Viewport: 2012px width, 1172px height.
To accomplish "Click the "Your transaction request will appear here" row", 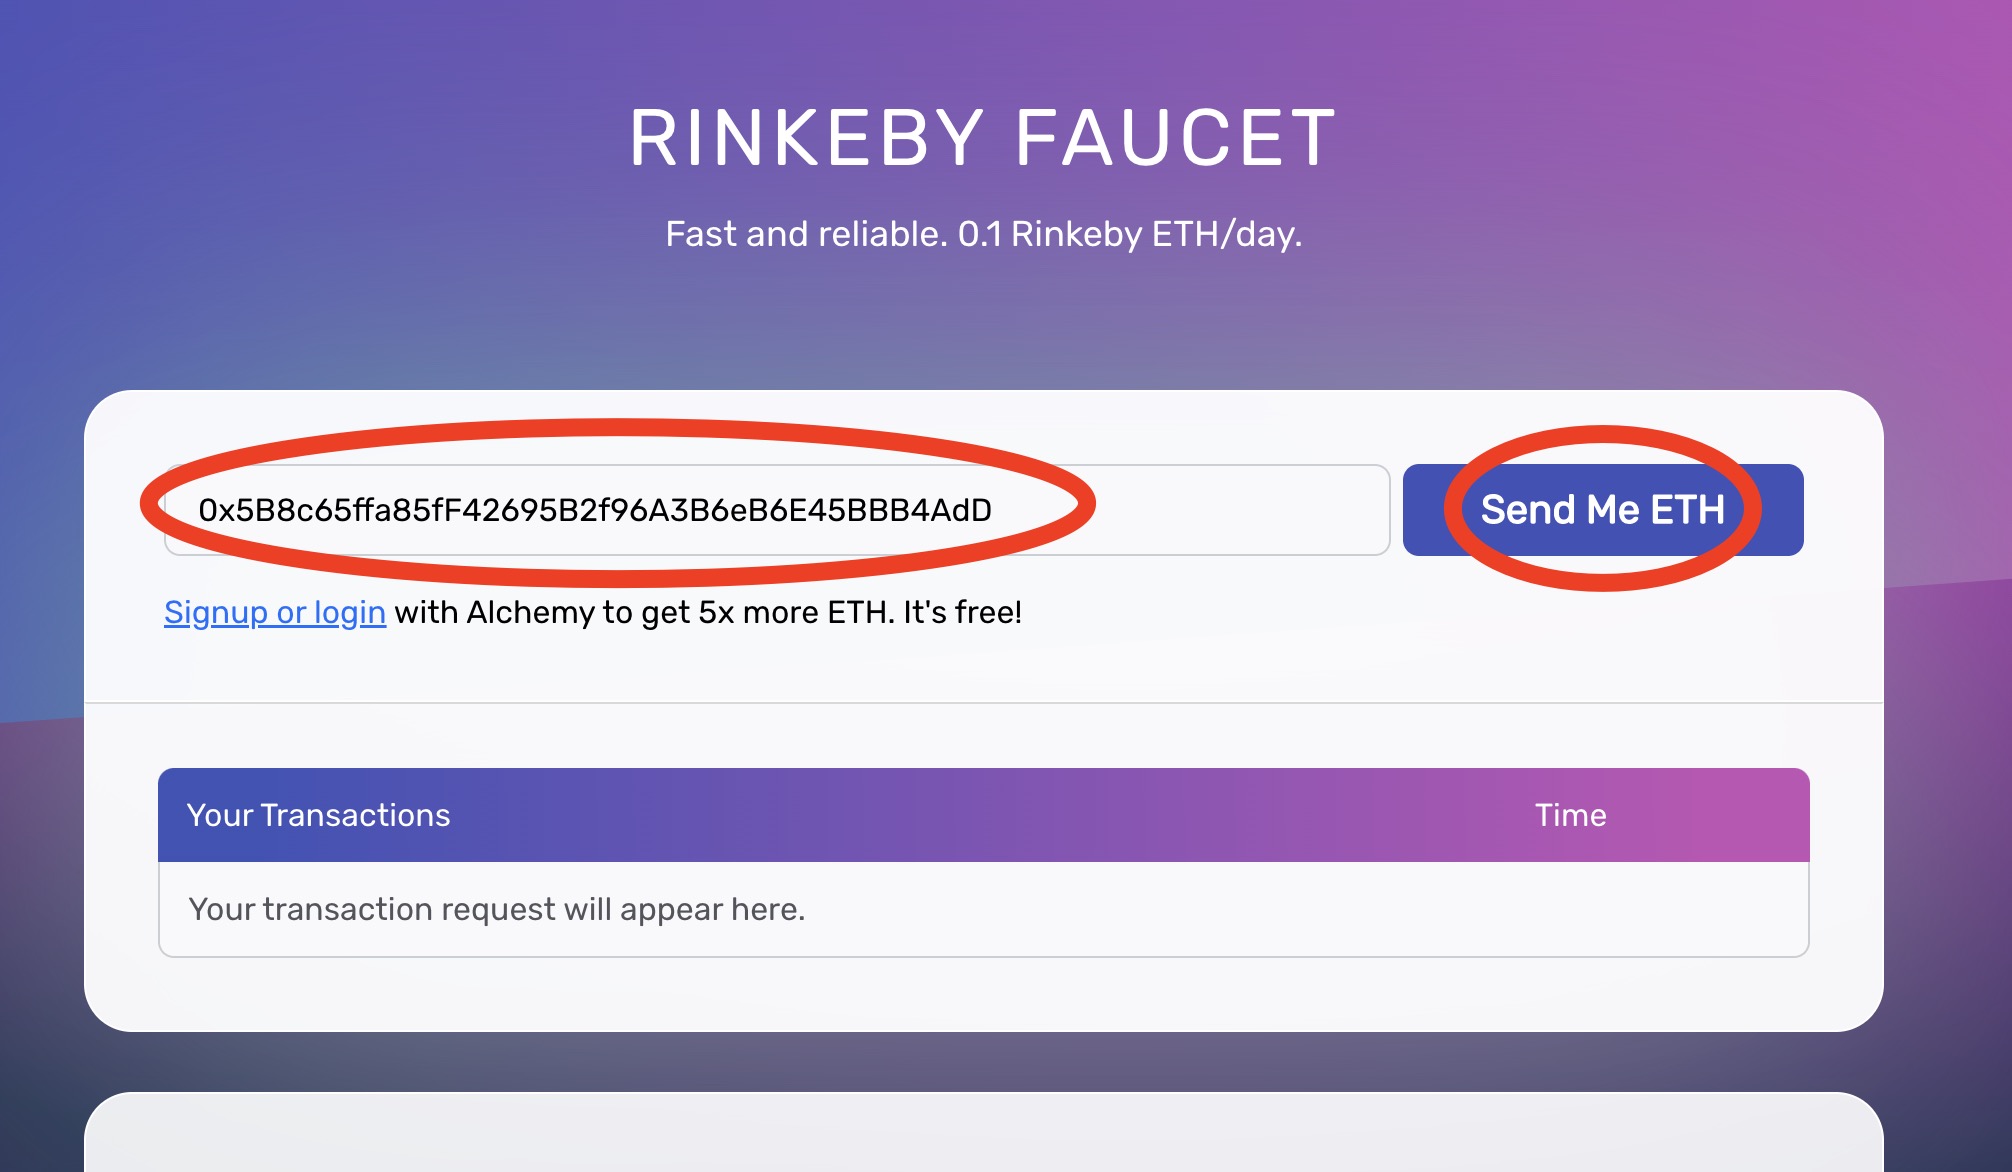I will [497, 909].
